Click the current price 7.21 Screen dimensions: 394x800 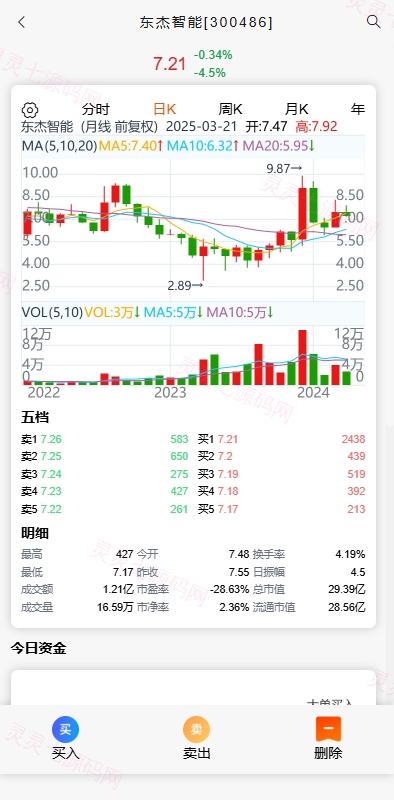[x=169, y=64]
